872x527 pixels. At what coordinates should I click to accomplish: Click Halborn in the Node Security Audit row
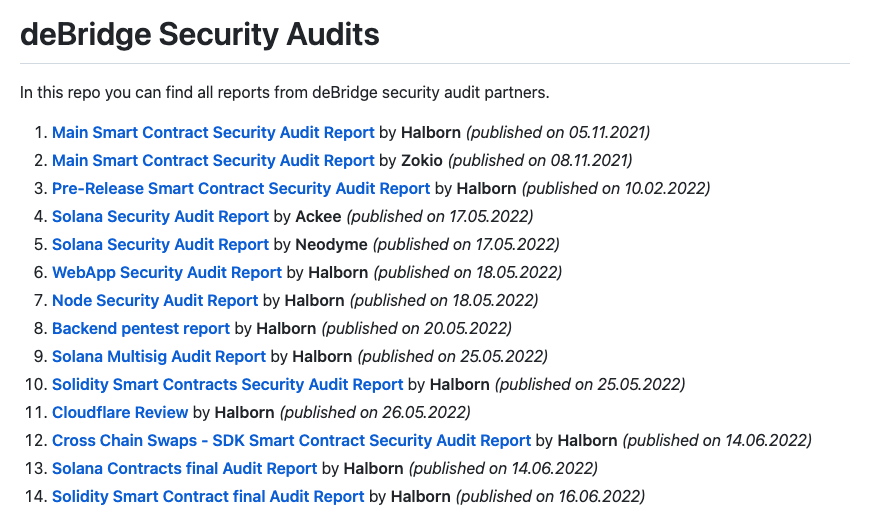click(315, 300)
